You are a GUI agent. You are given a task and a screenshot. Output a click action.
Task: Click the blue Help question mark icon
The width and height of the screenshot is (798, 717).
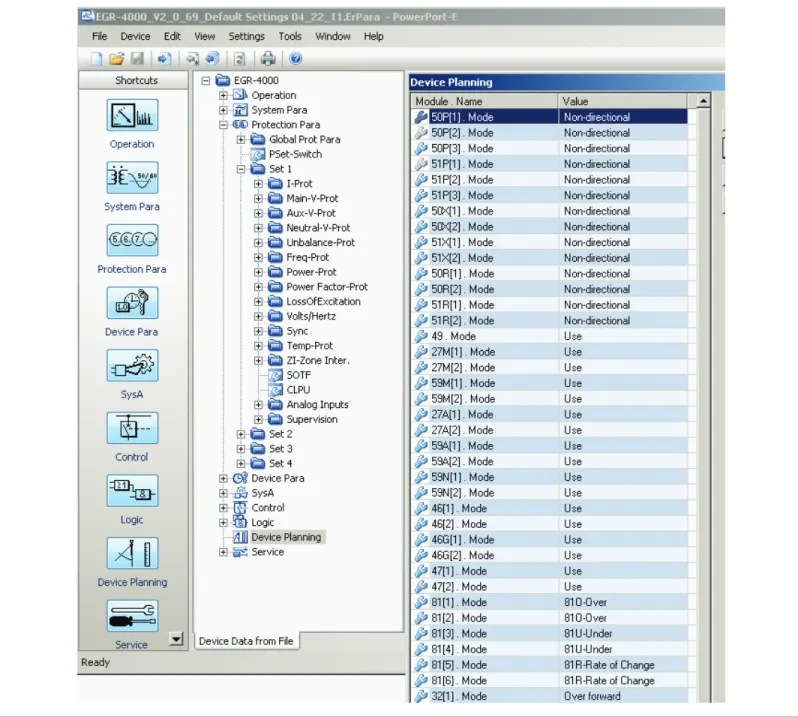(x=296, y=59)
